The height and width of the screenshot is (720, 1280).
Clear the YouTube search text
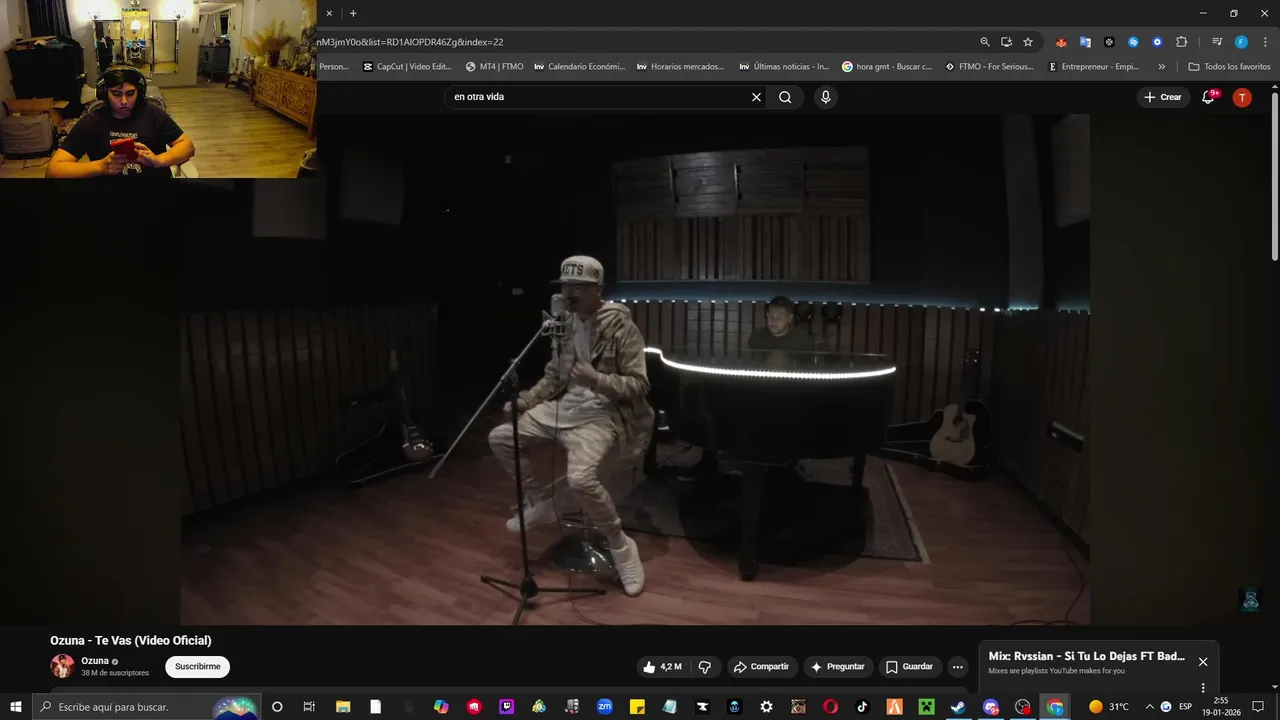click(x=756, y=97)
